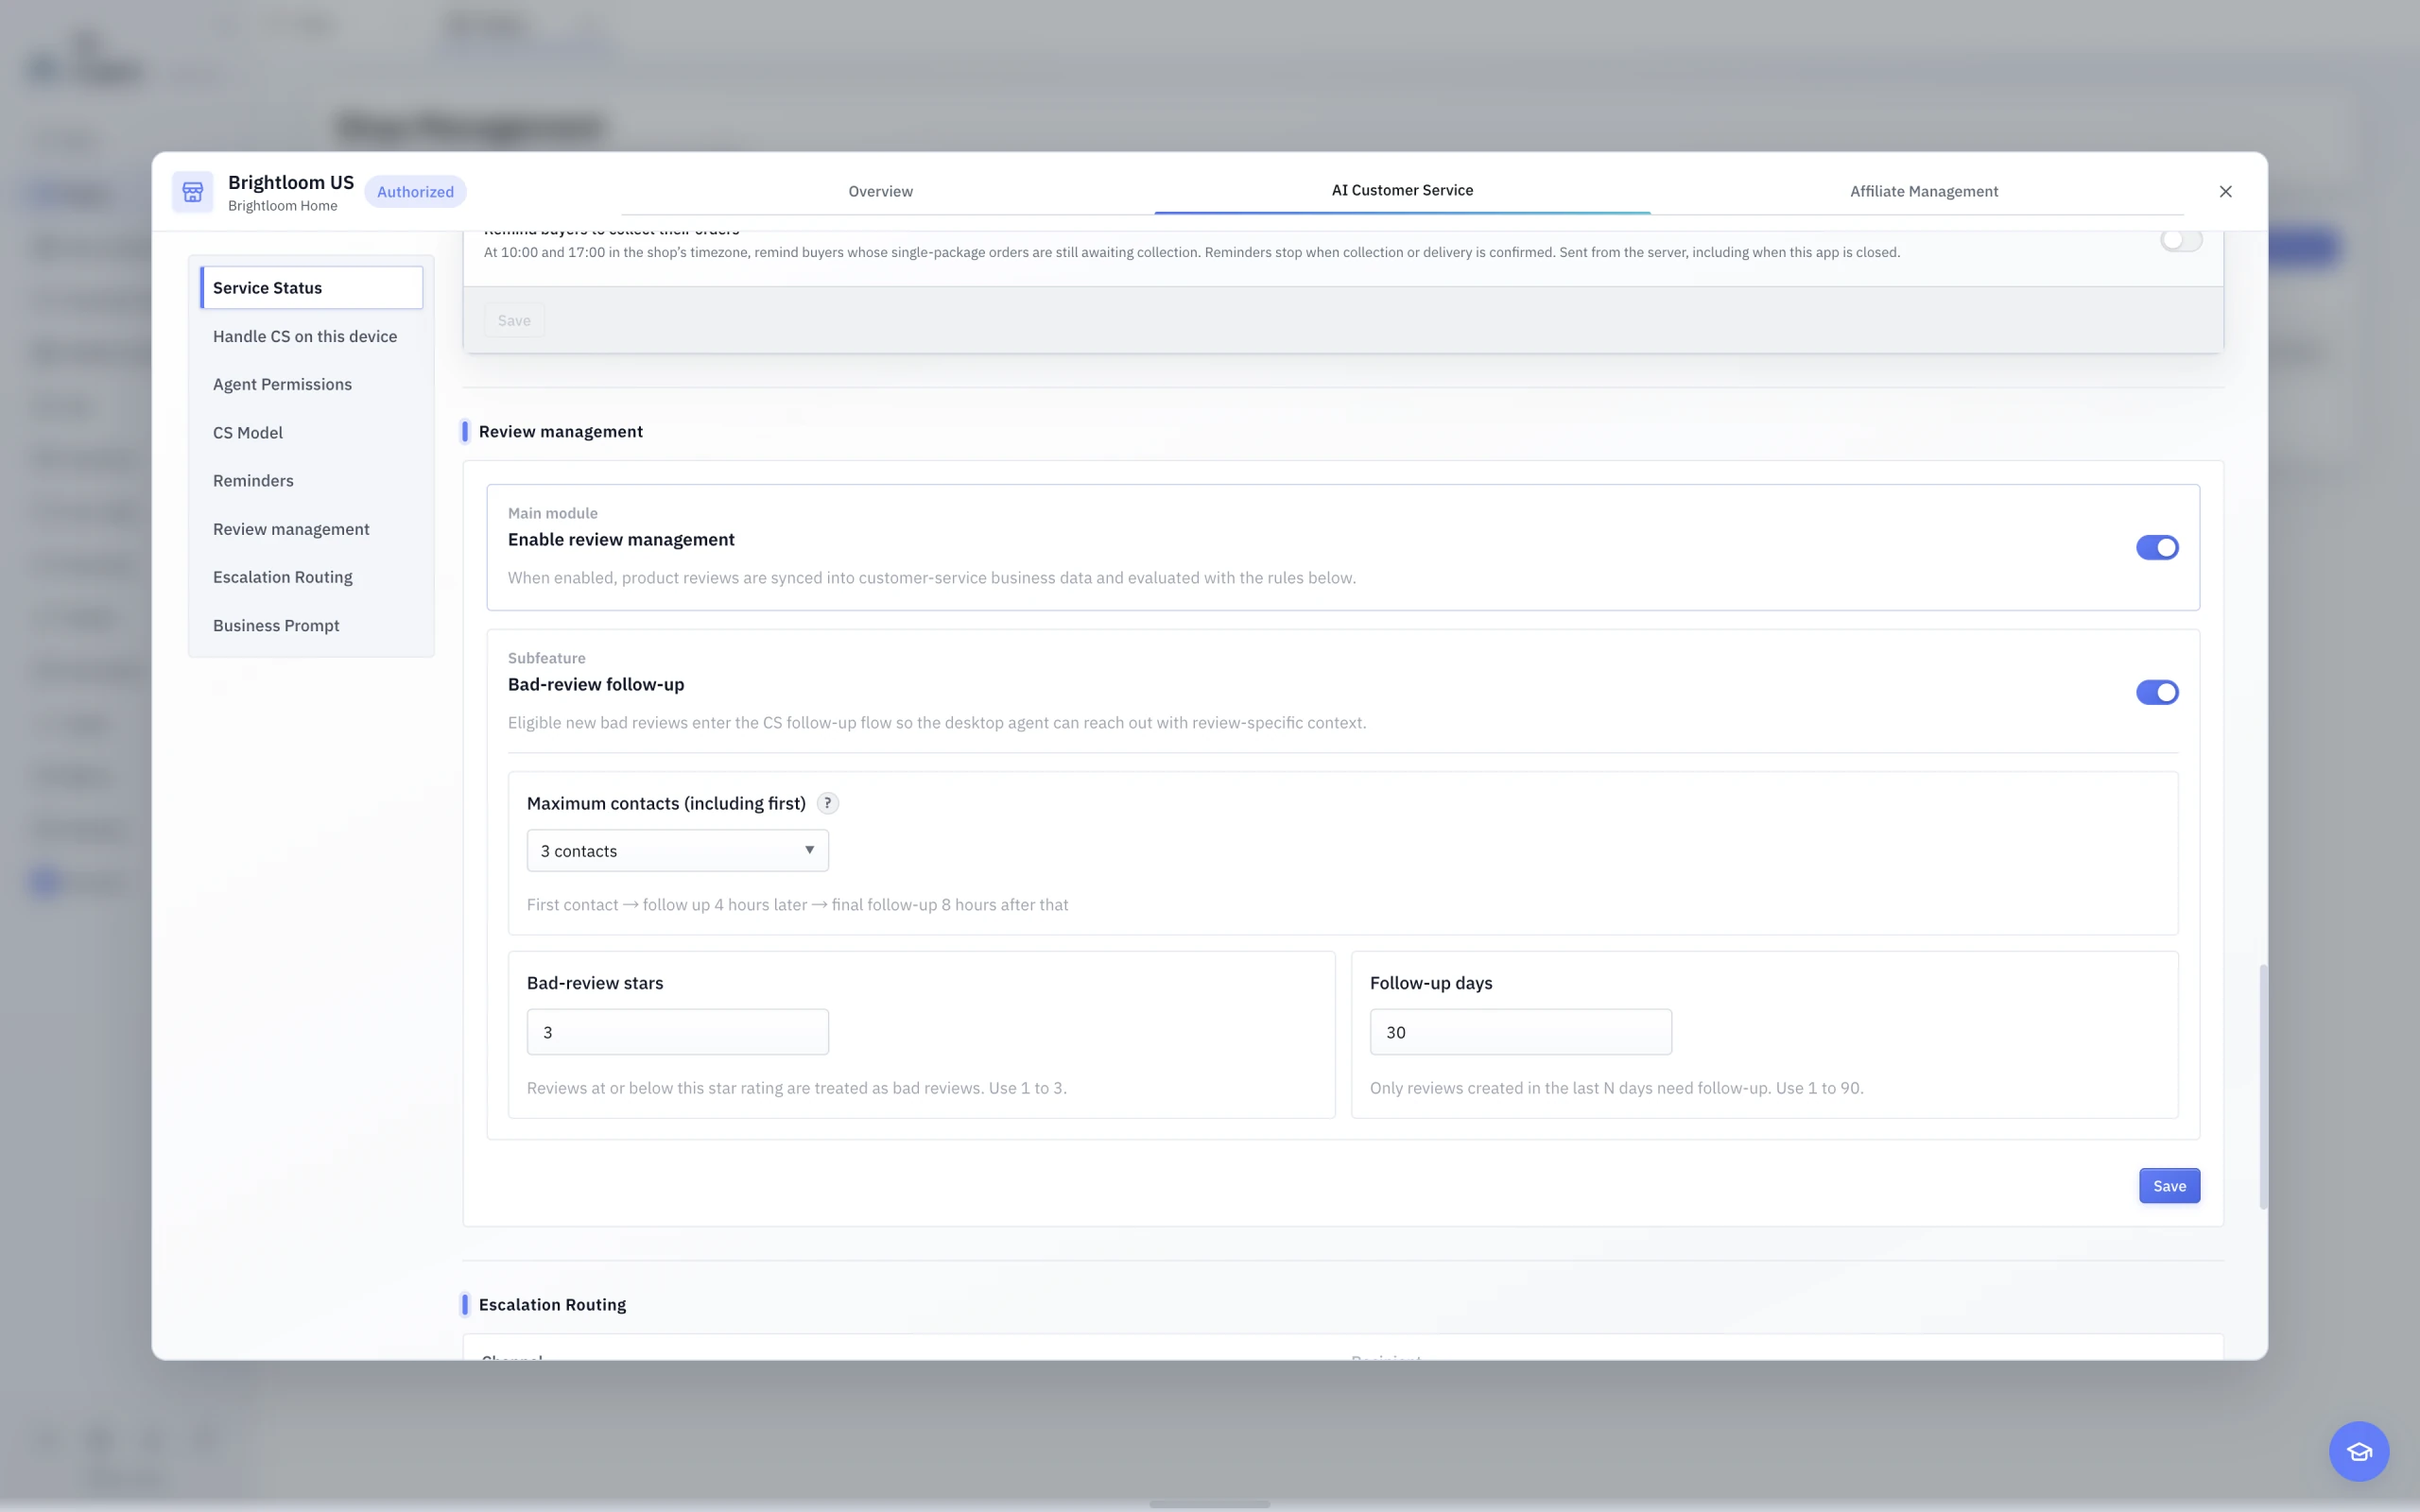Switch to the Affiliate Management tab
This screenshot has width=2420, height=1512.
[1923, 191]
